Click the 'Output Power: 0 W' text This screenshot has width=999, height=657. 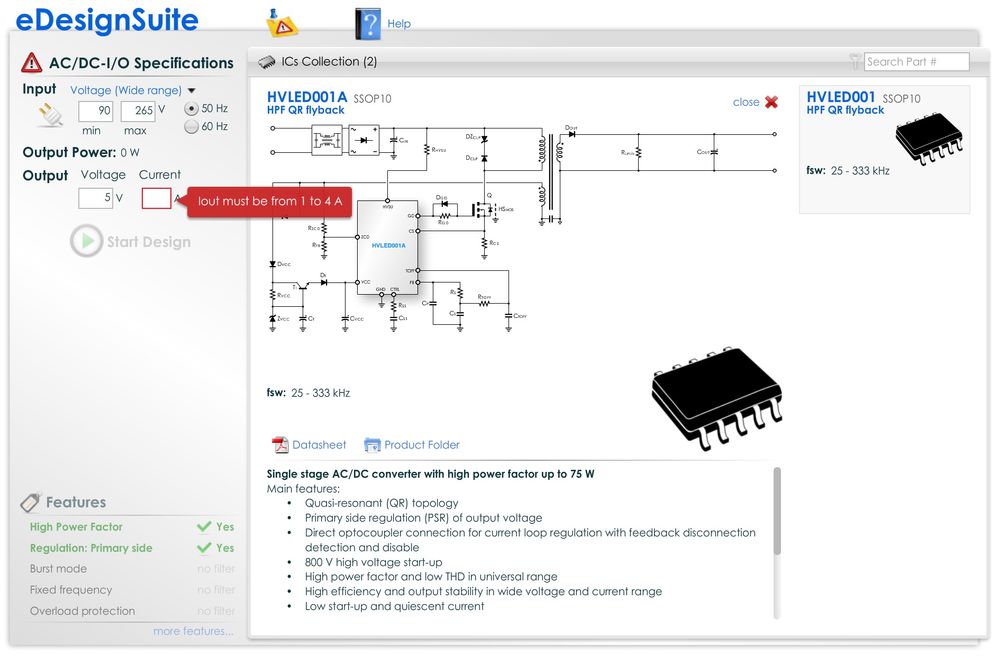pyautogui.click(x=81, y=152)
